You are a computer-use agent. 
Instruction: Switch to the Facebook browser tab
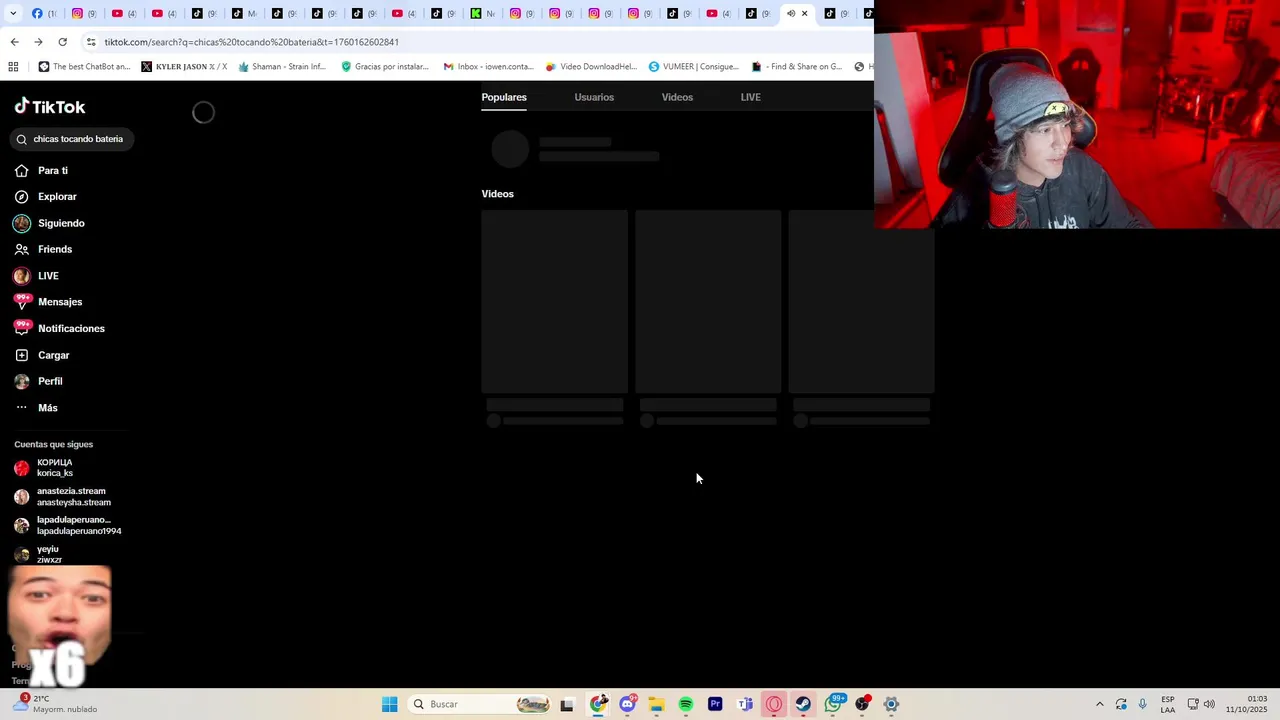43,14
